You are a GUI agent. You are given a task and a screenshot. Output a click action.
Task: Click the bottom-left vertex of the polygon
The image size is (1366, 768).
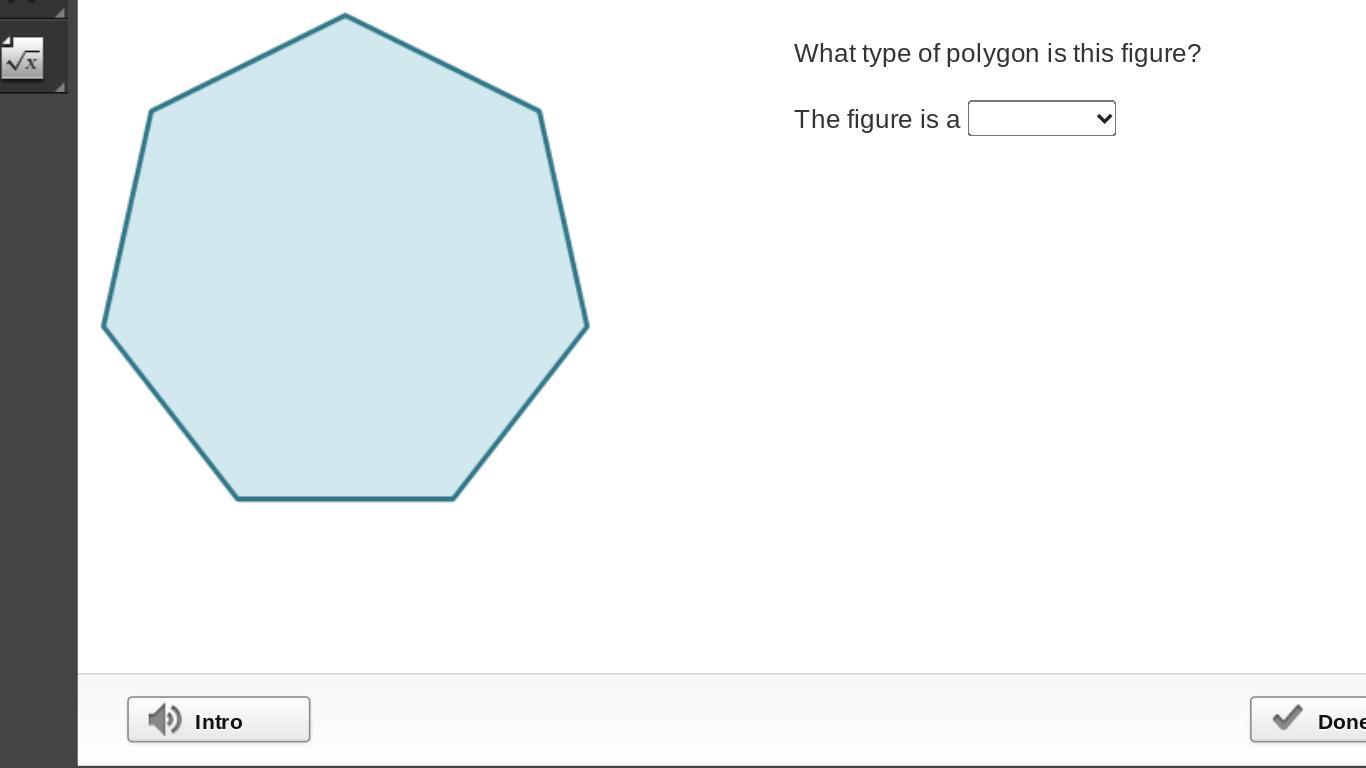point(238,498)
